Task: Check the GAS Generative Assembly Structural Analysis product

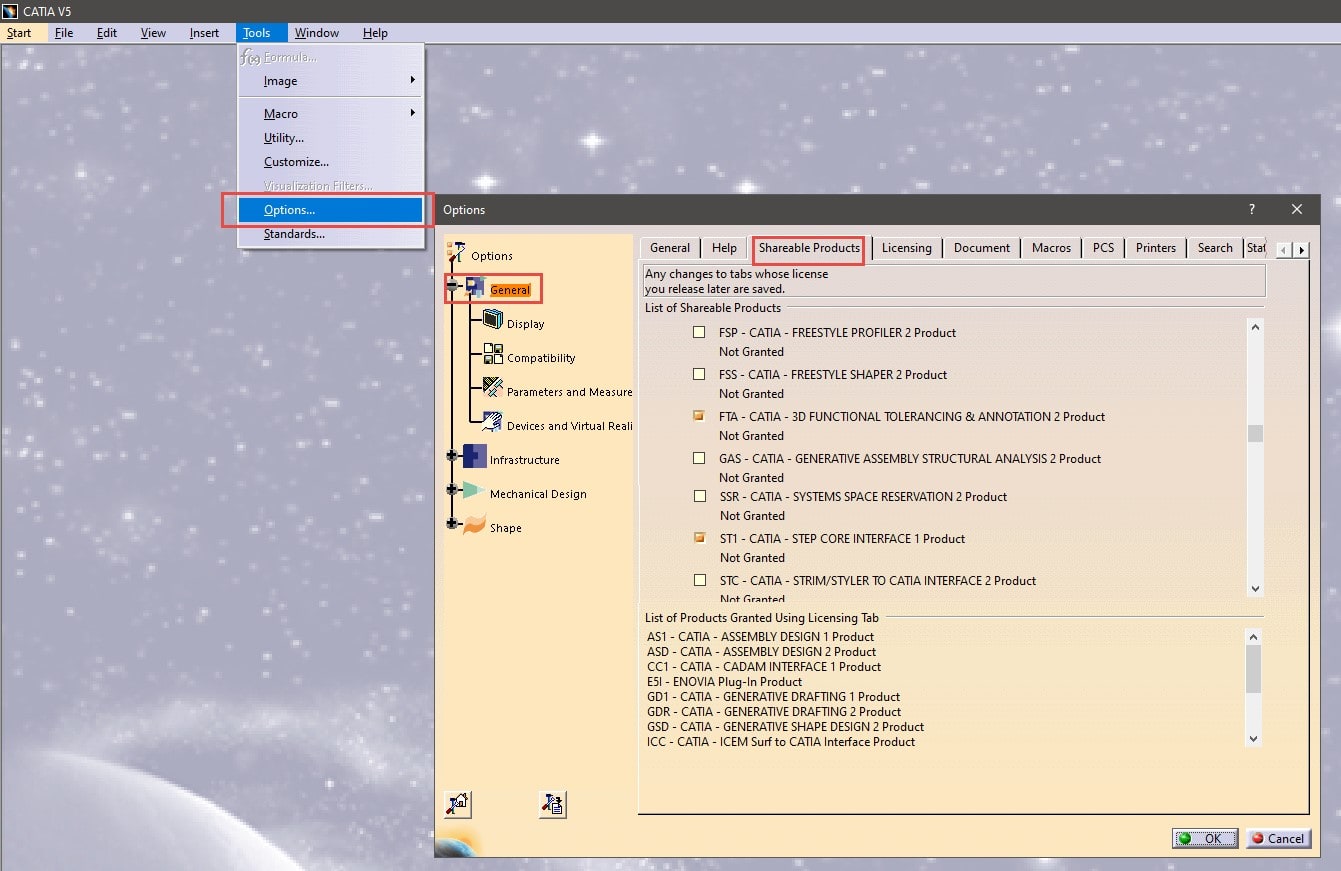Action: click(697, 458)
